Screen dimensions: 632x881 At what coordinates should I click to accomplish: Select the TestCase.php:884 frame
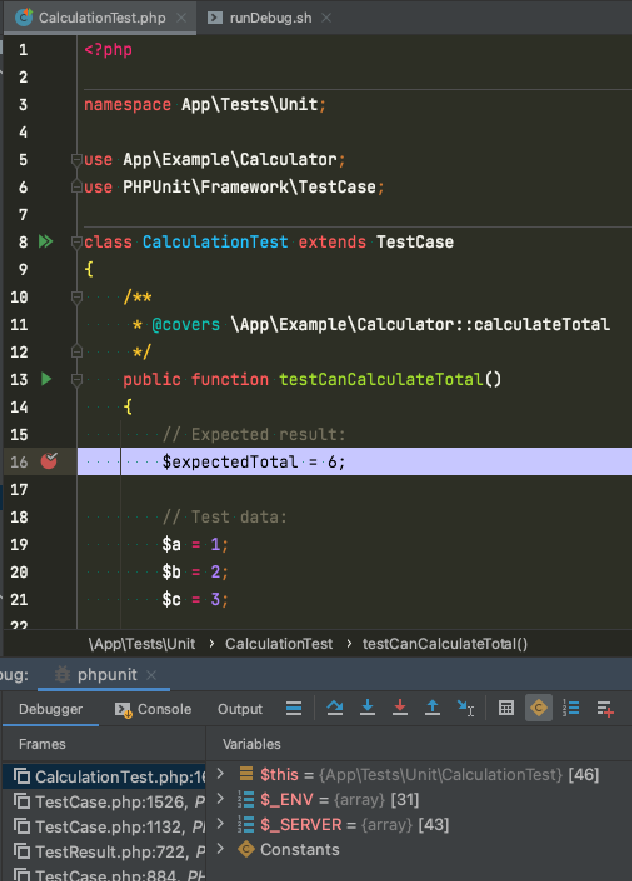pyautogui.click(x=104, y=874)
